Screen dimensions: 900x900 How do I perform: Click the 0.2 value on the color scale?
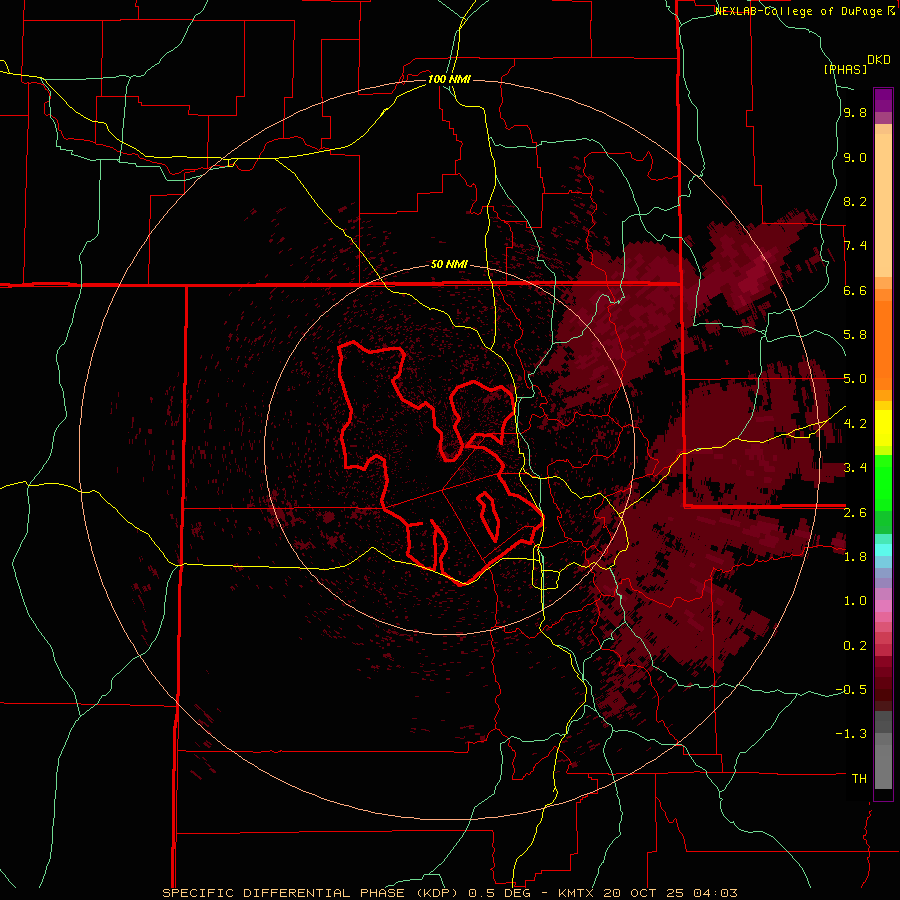pos(855,646)
